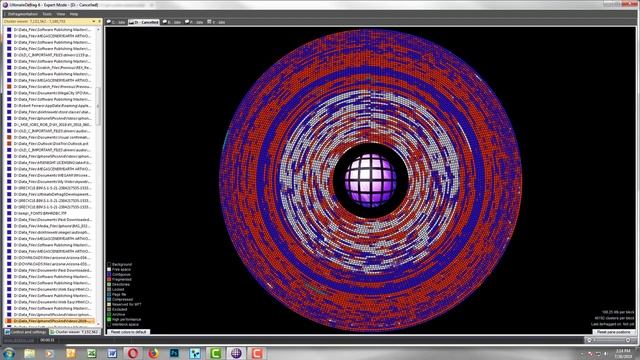Open Windows Media Player taskbar icon
This screenshot has width=640, height=360.
coord(50,353)
